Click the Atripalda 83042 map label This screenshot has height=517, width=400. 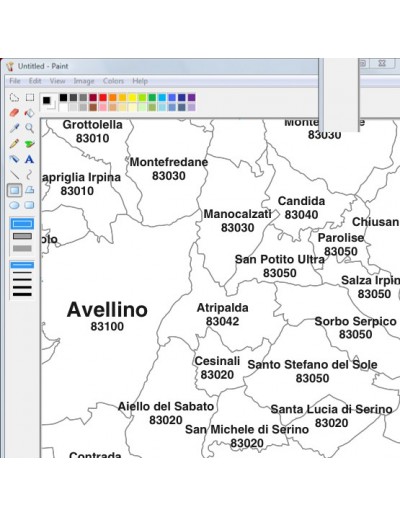tap(222, 314)
